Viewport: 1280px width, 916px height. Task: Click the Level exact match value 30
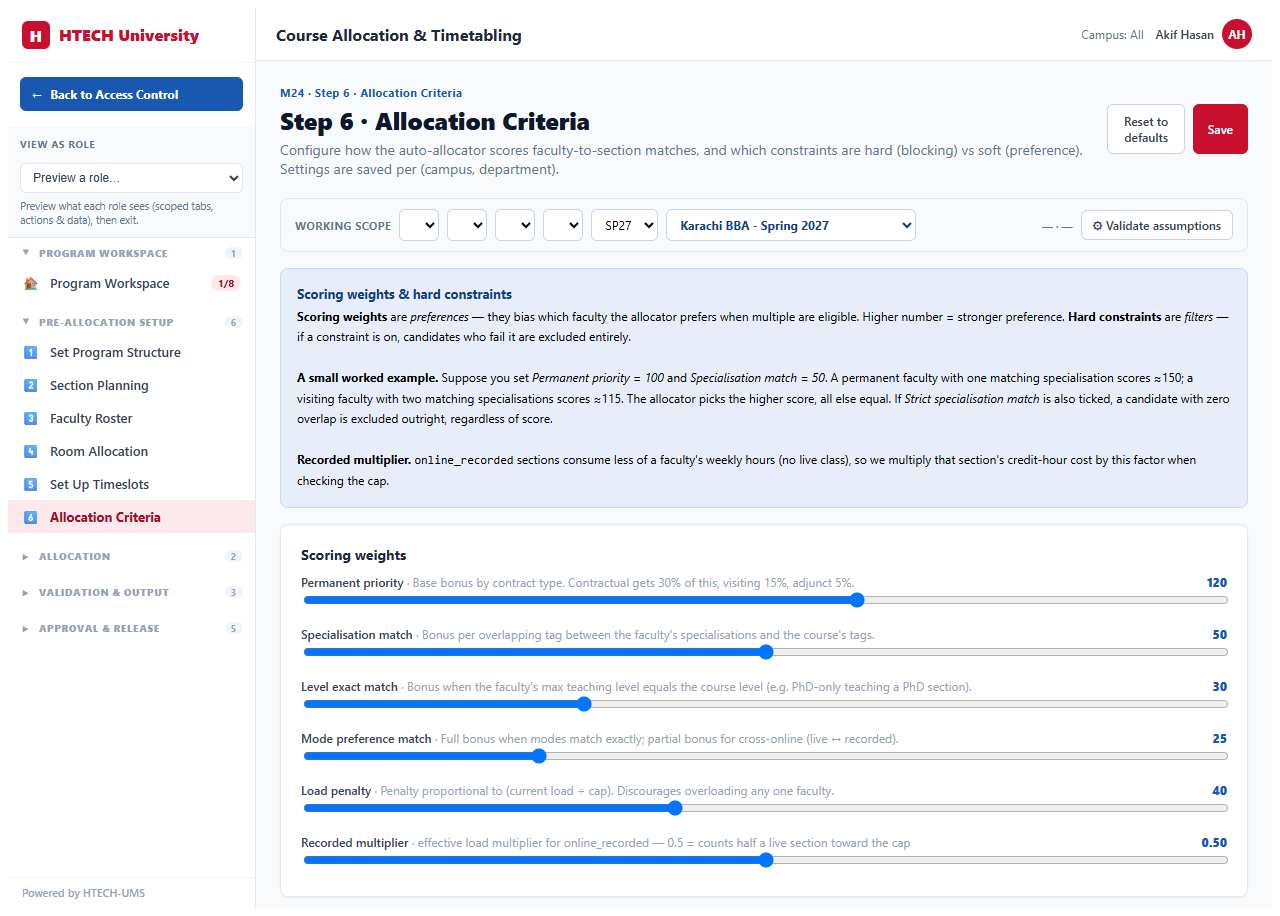pyautogui.click(x=1219, y=686)
